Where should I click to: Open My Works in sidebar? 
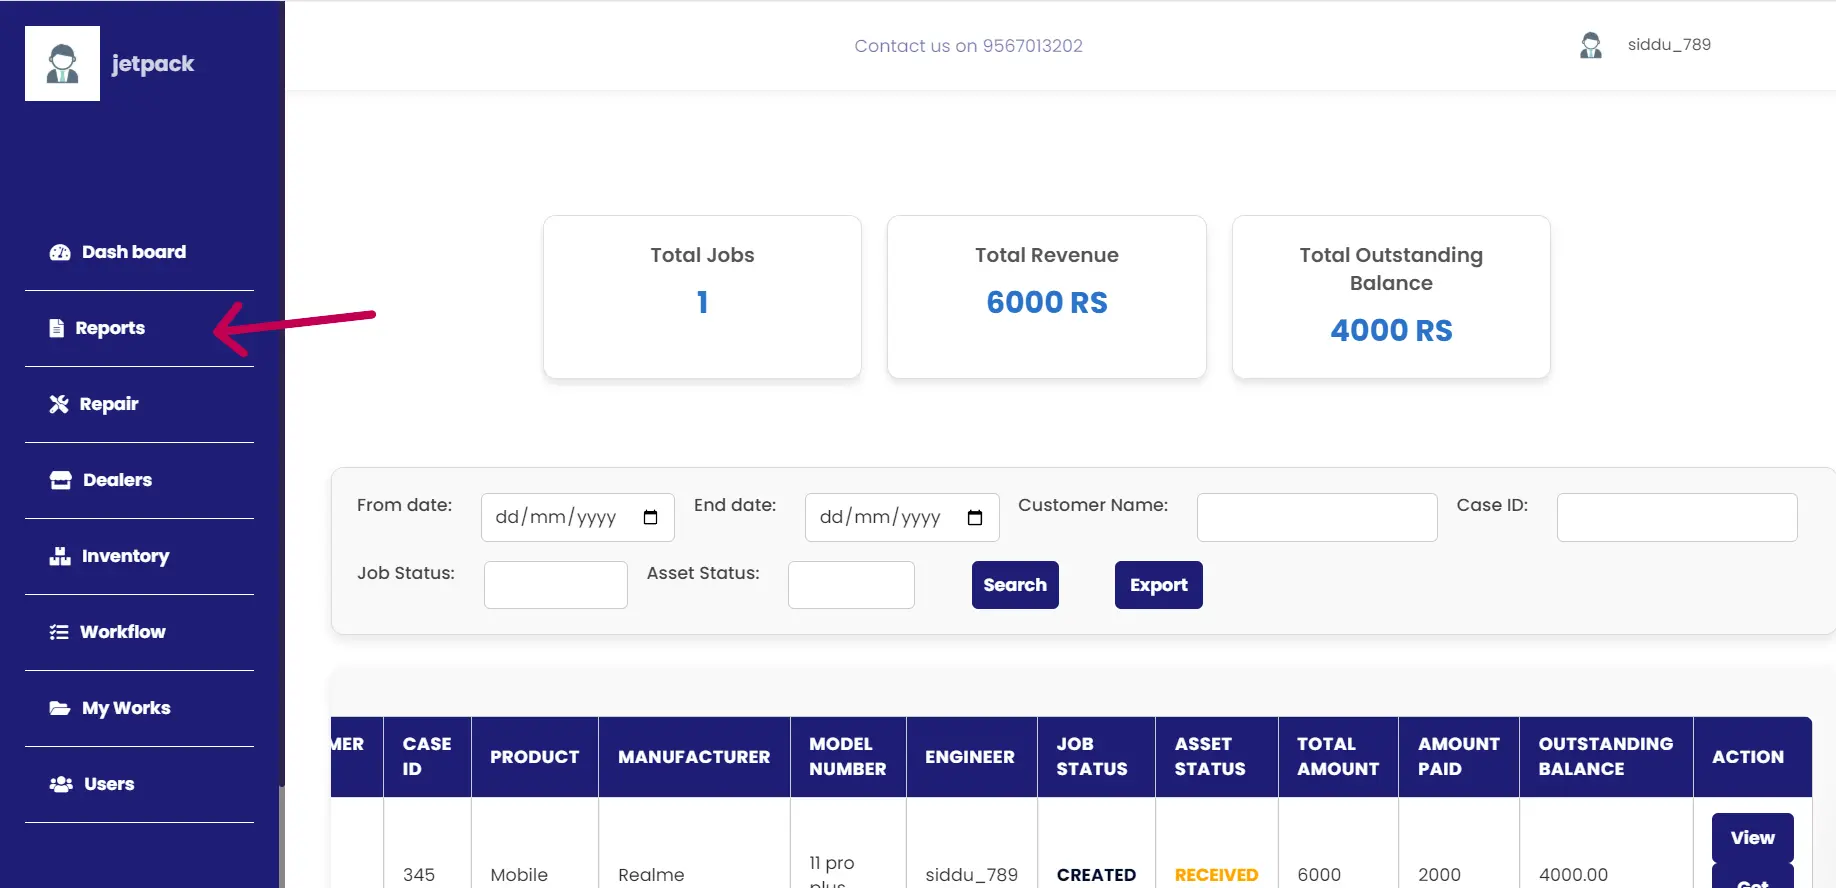[x=139, y=708]
